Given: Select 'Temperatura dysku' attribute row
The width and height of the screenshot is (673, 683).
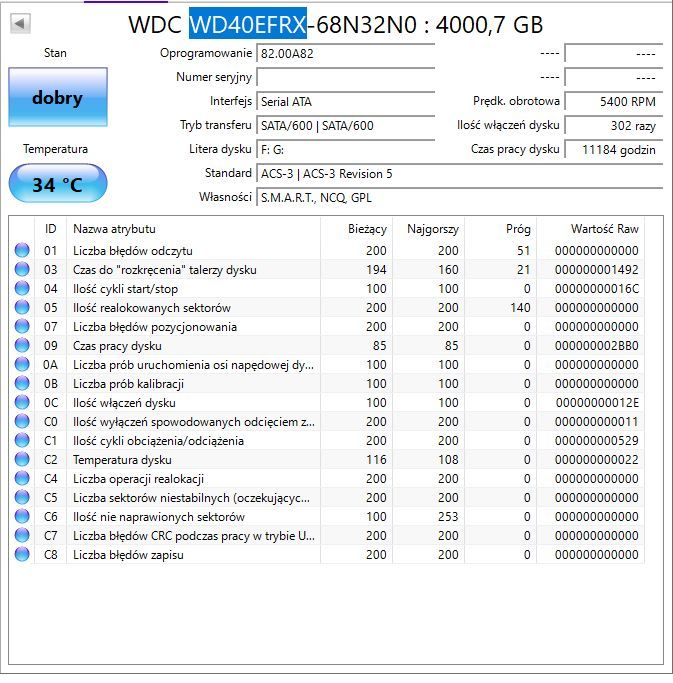Looking at the screenshot, I should click(x=327, y=460).
